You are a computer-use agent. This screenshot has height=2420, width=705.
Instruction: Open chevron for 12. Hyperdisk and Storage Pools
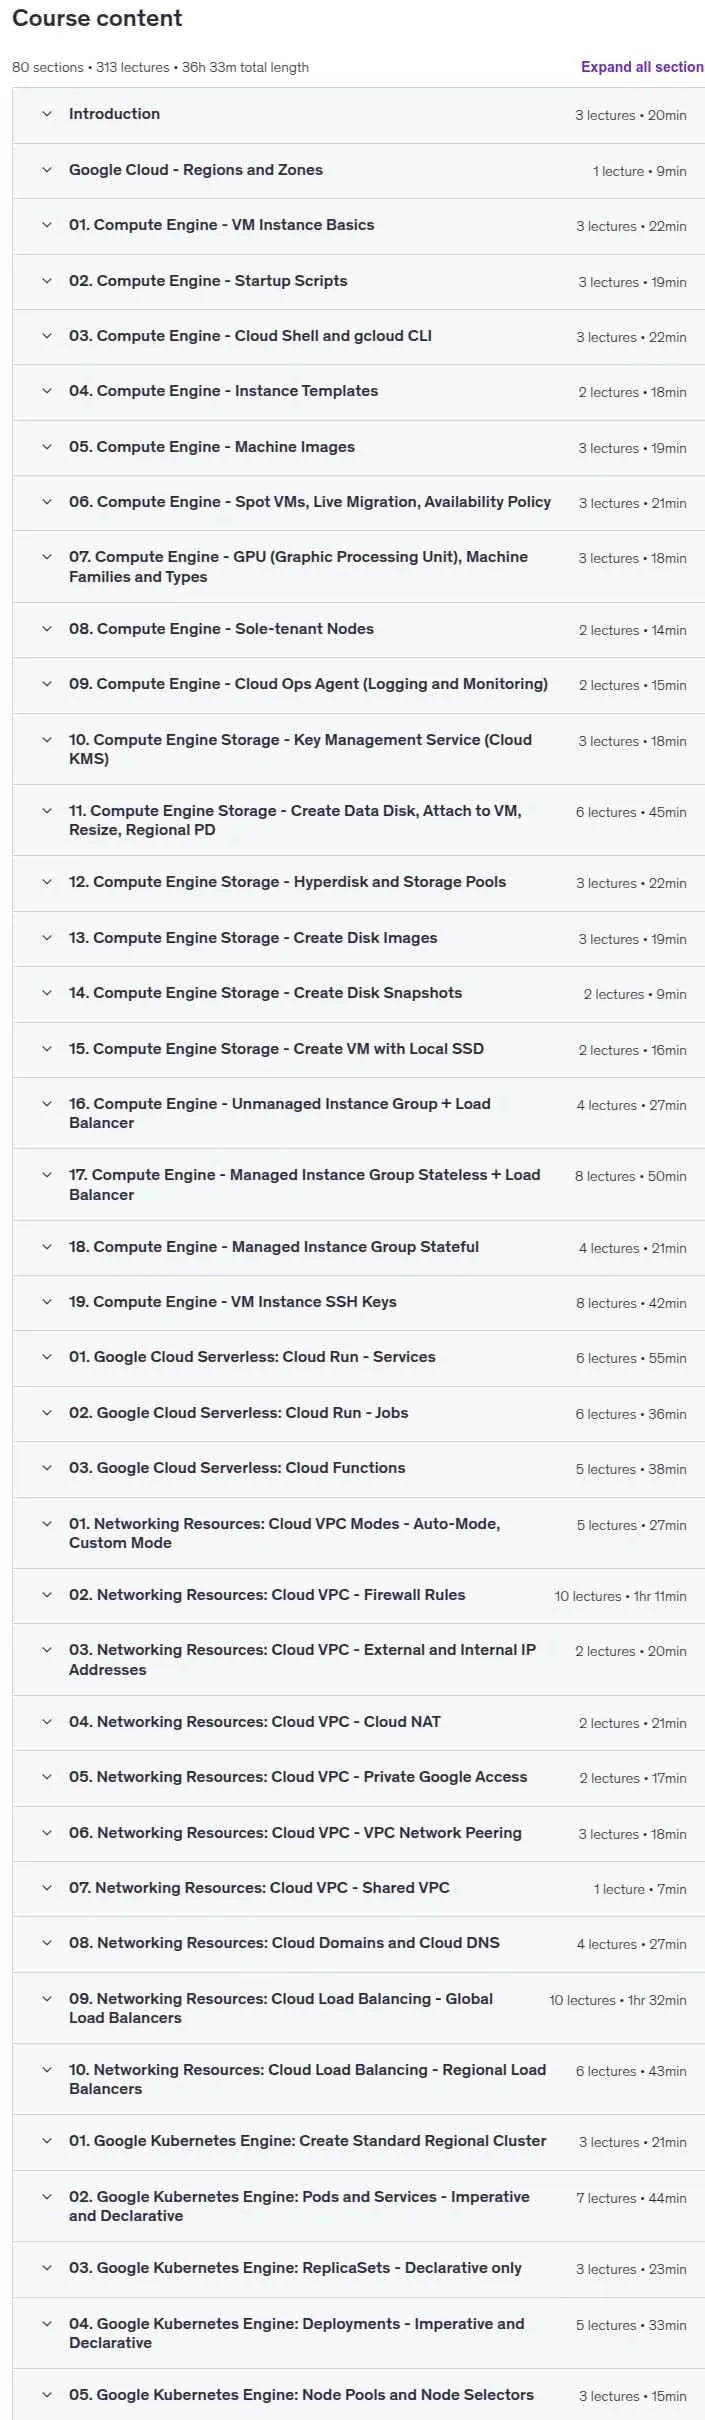coord(47,882)
